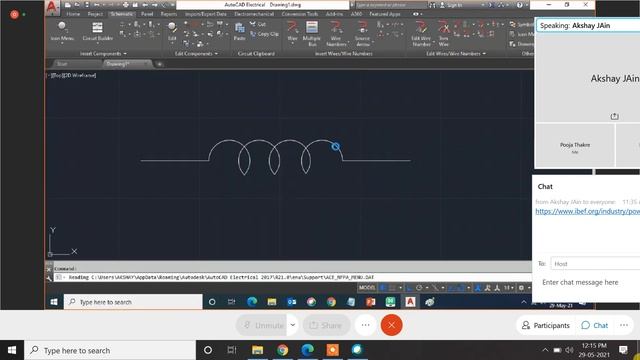Toggle the Chat panel button
This screenshot has height=360, width=640.
pyautogui.click(x=595, y=325)
